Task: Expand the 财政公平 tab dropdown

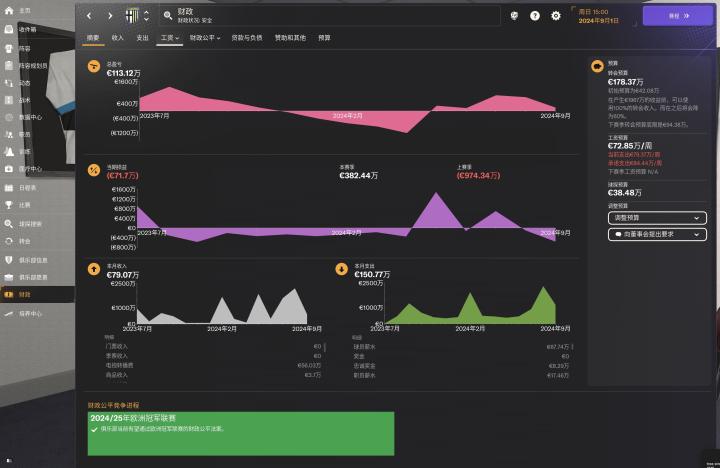Action: coord(204,37)
